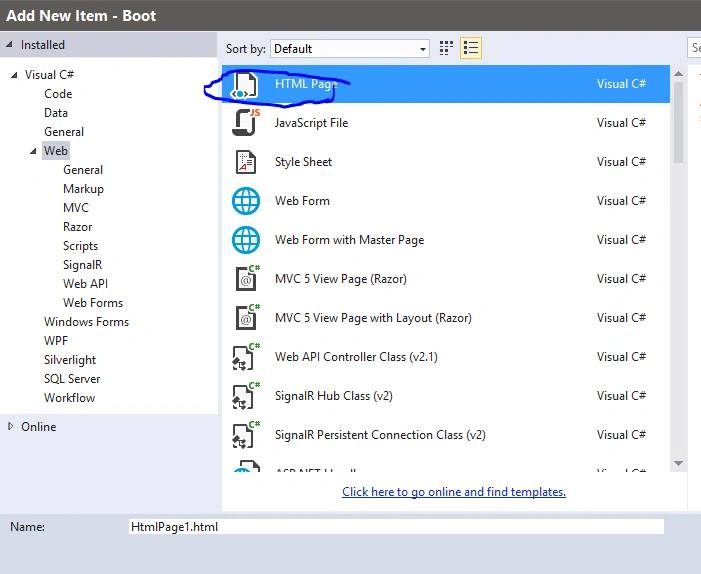The height and width of the screenshot is (574, 701).
Task: Switch to medium icons list view
Action: coord(471,48)
